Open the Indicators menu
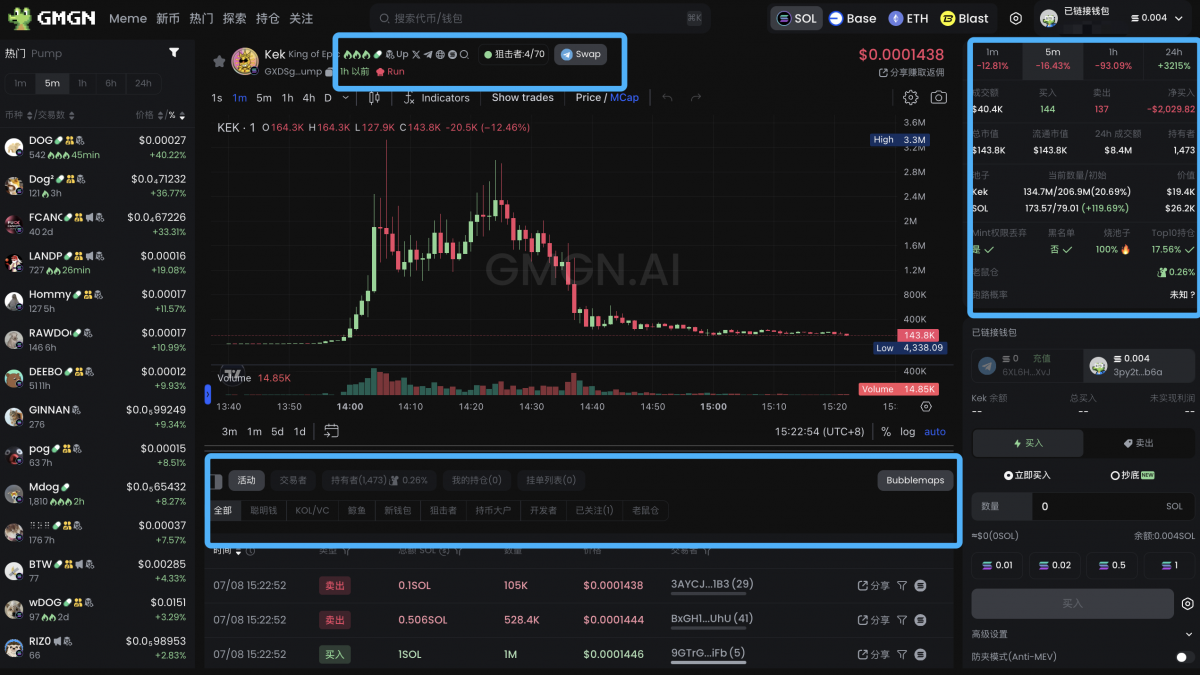This screenshot has height=675, width=1200. point(437,98)
